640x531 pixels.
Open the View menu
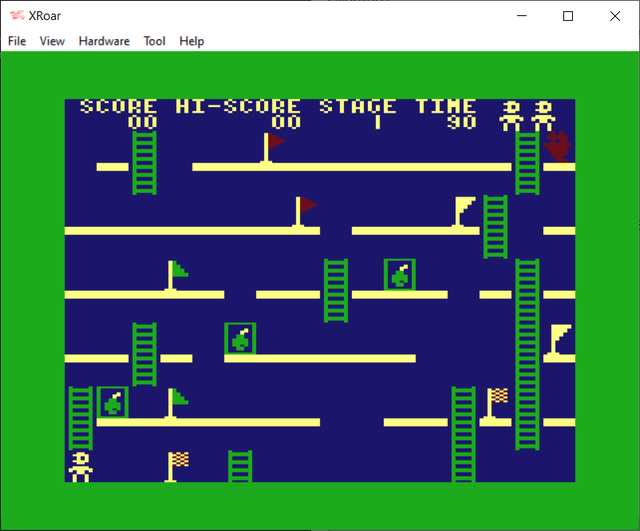(x=52, y=41)
